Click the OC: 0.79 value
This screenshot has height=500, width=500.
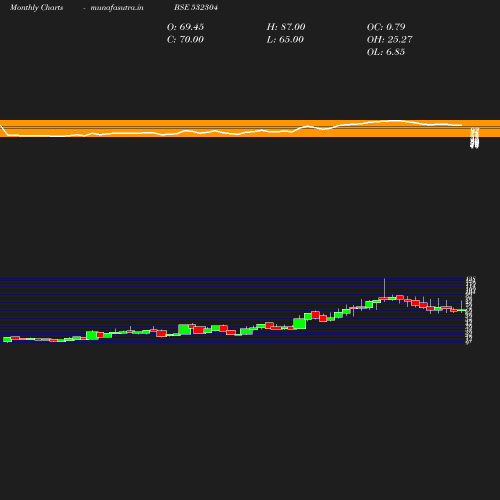click(x=386, y=27)
